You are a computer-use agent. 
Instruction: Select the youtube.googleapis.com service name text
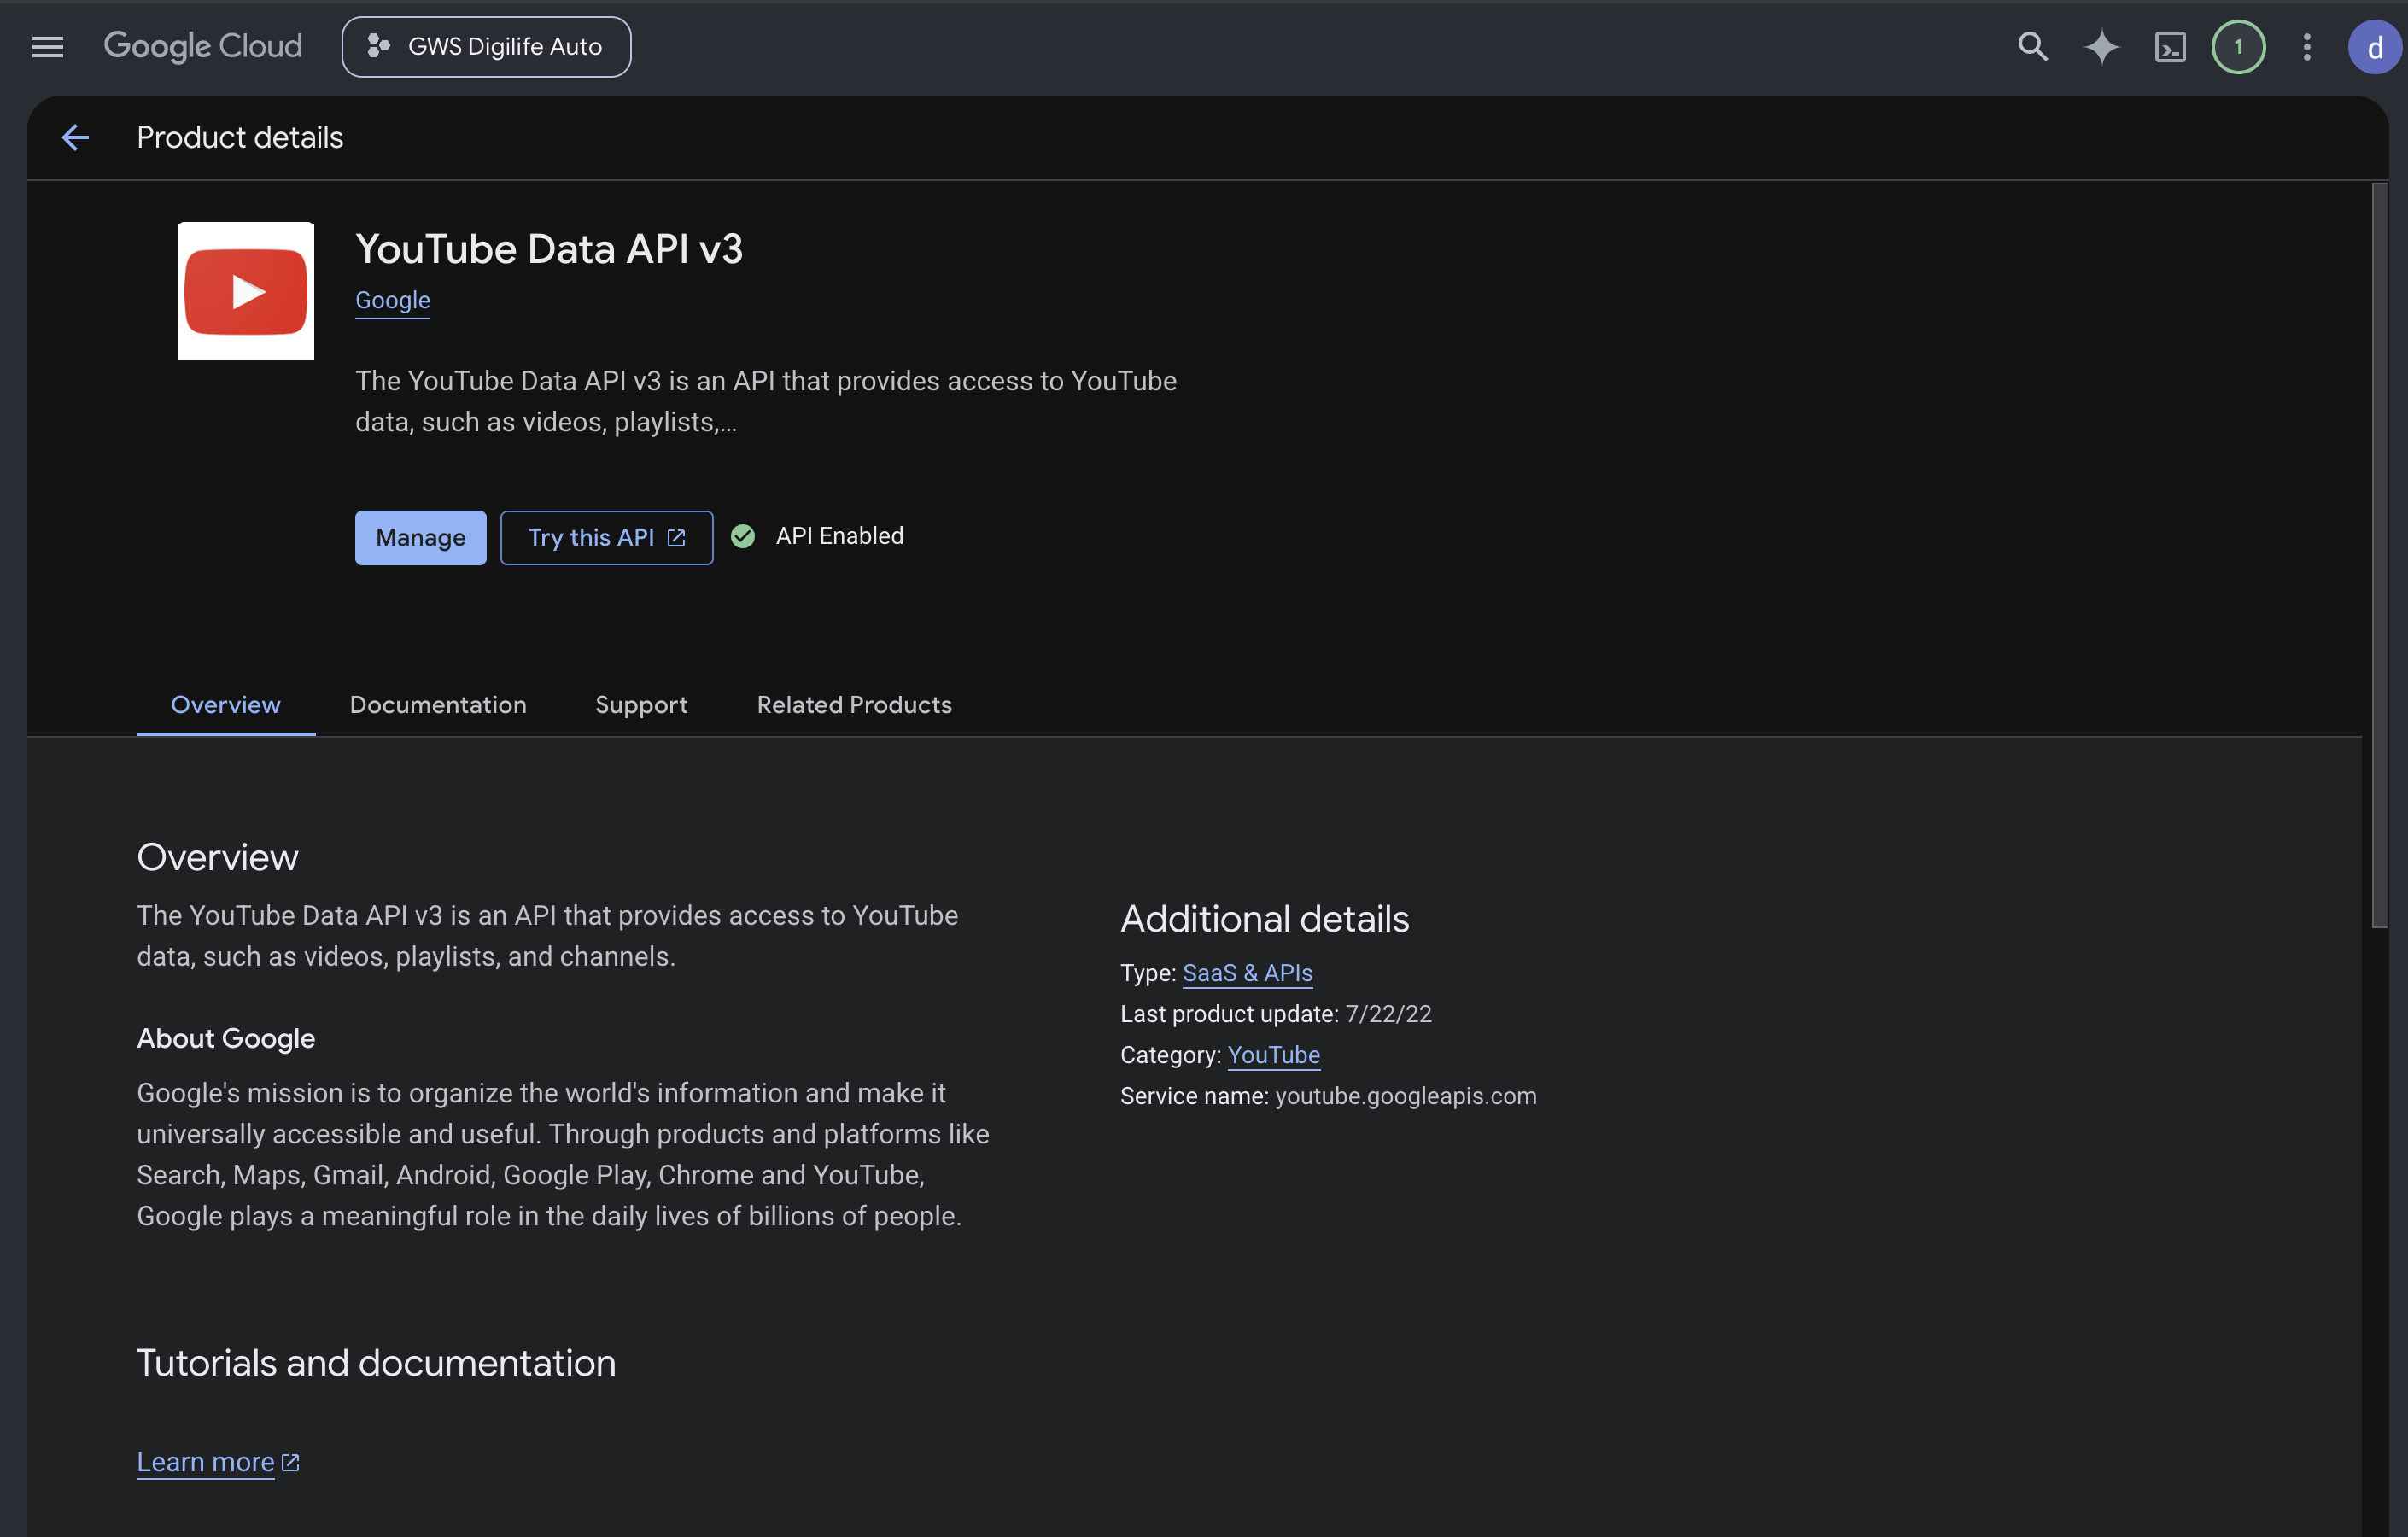coord(1406,1096)
